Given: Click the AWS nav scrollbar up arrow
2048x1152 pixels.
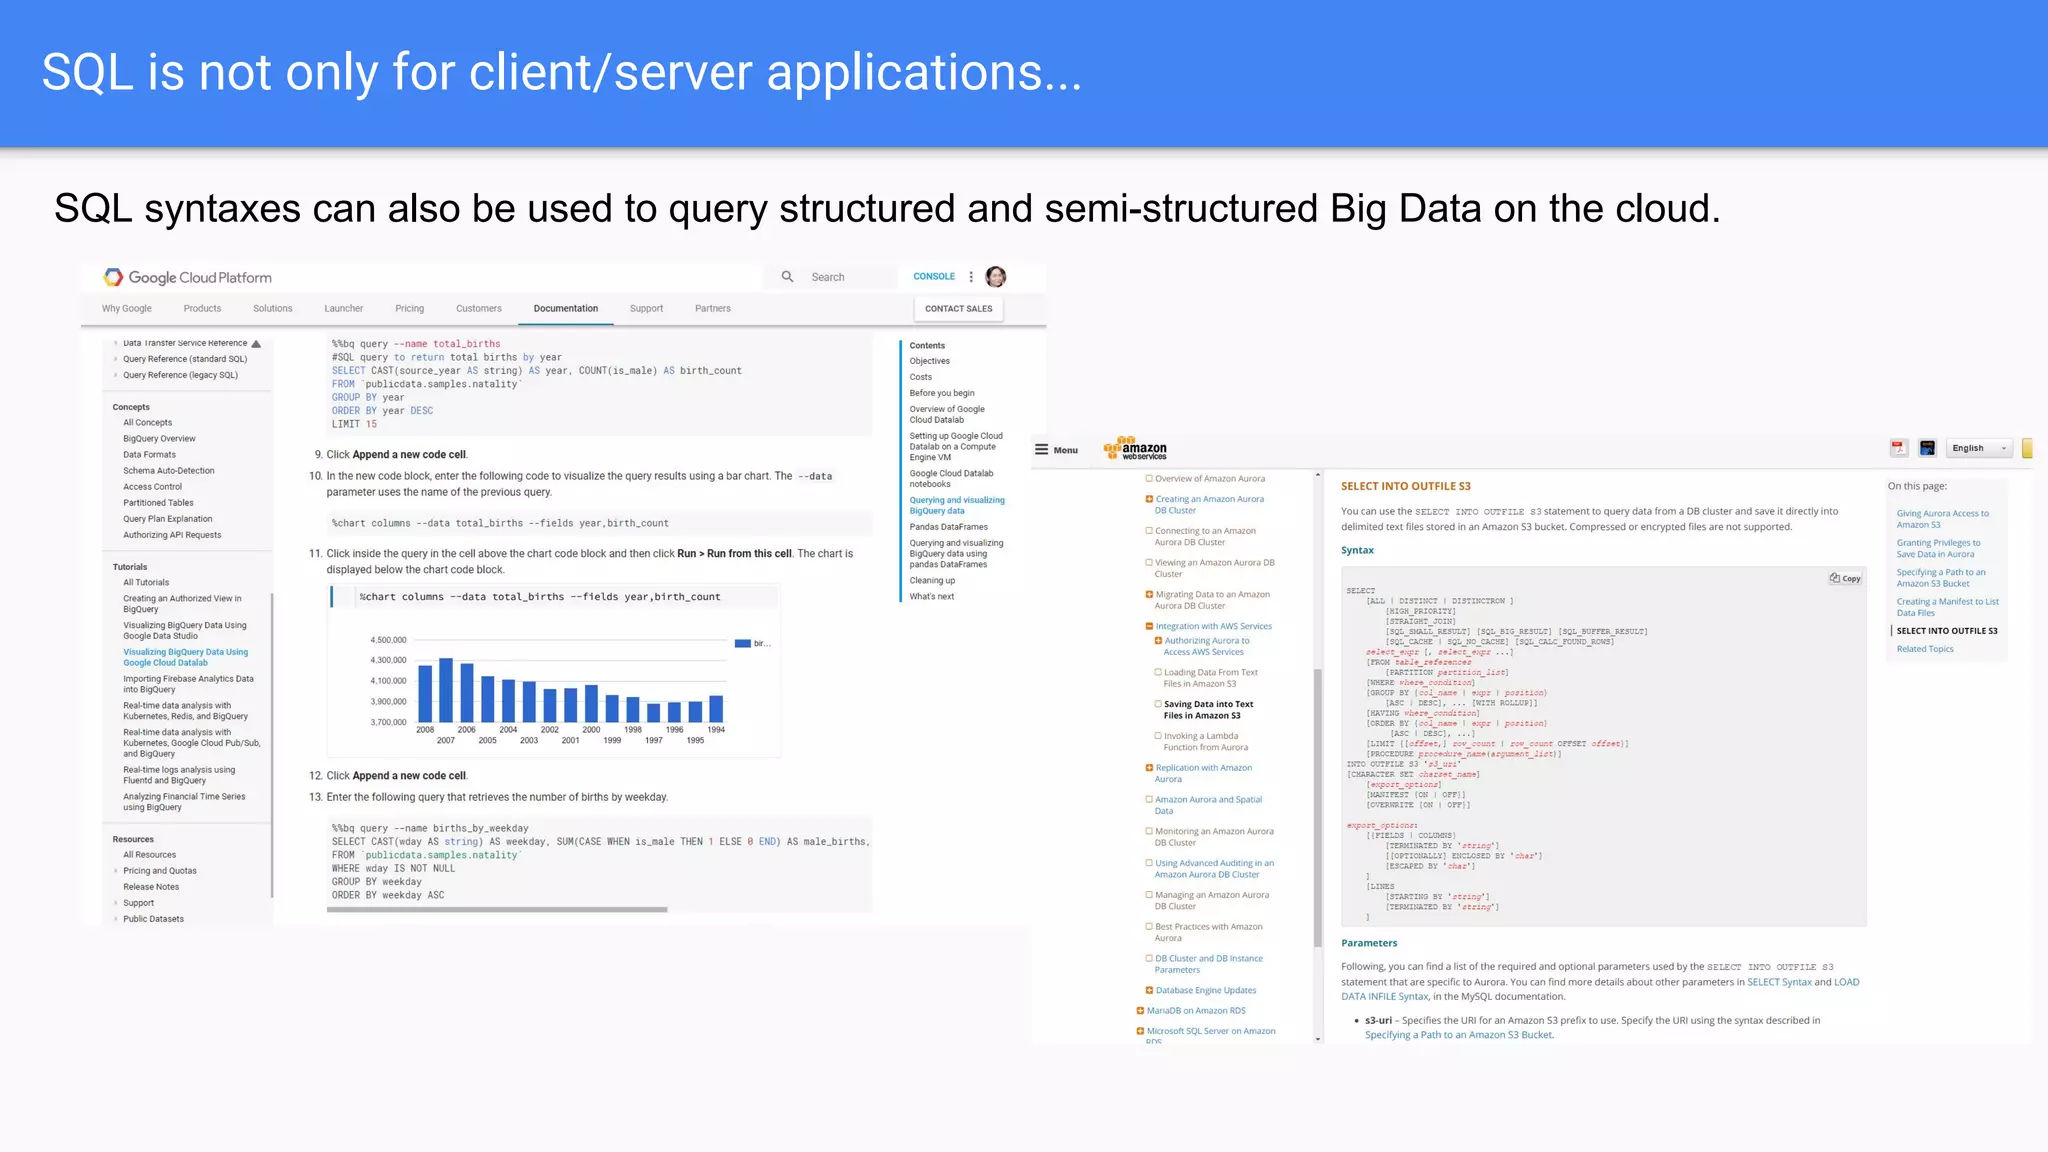Looking at the screenshot, I should (1318, 474).
